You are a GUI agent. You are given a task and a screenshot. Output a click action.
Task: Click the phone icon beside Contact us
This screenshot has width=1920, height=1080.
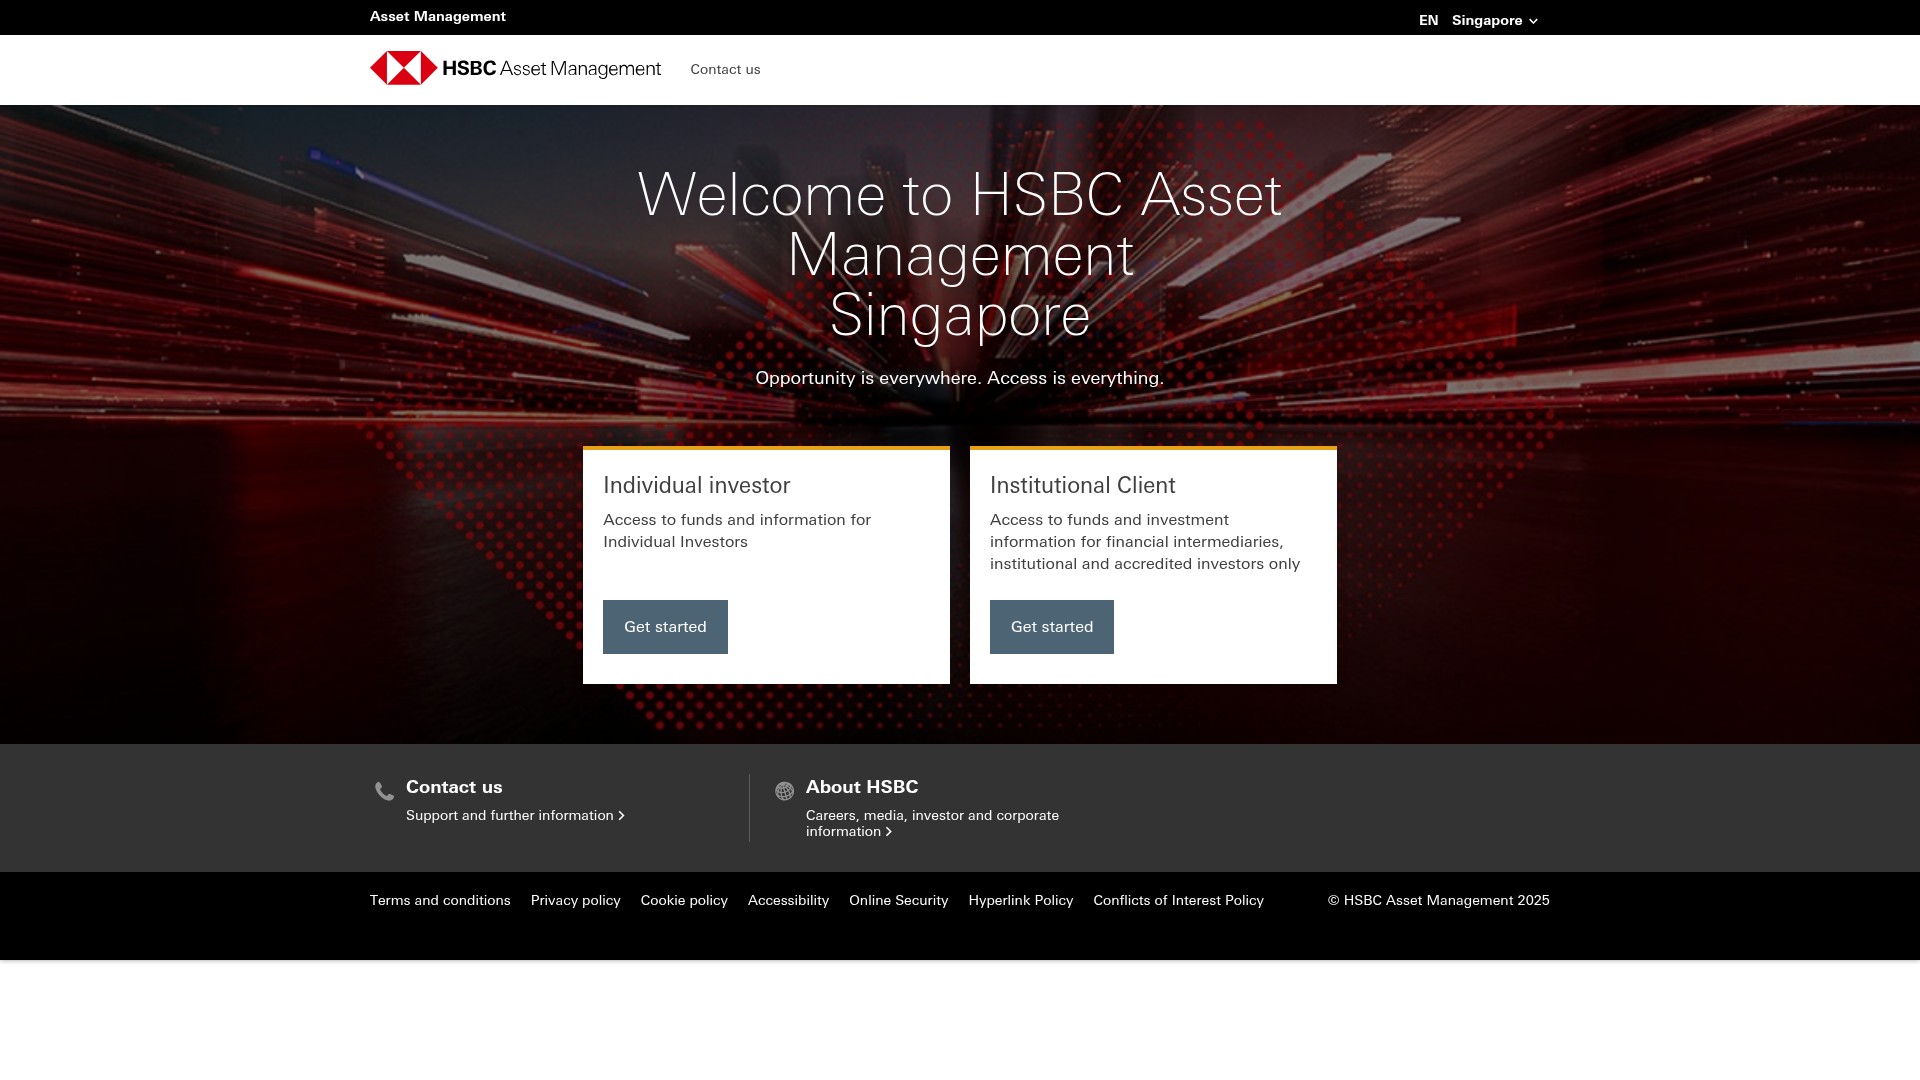[384, 792]
